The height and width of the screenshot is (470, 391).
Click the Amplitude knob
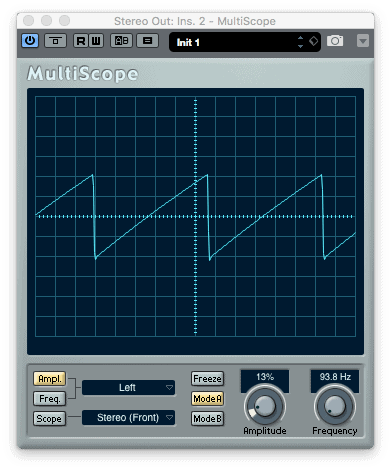pyautogui.click(x=265, y=406)
